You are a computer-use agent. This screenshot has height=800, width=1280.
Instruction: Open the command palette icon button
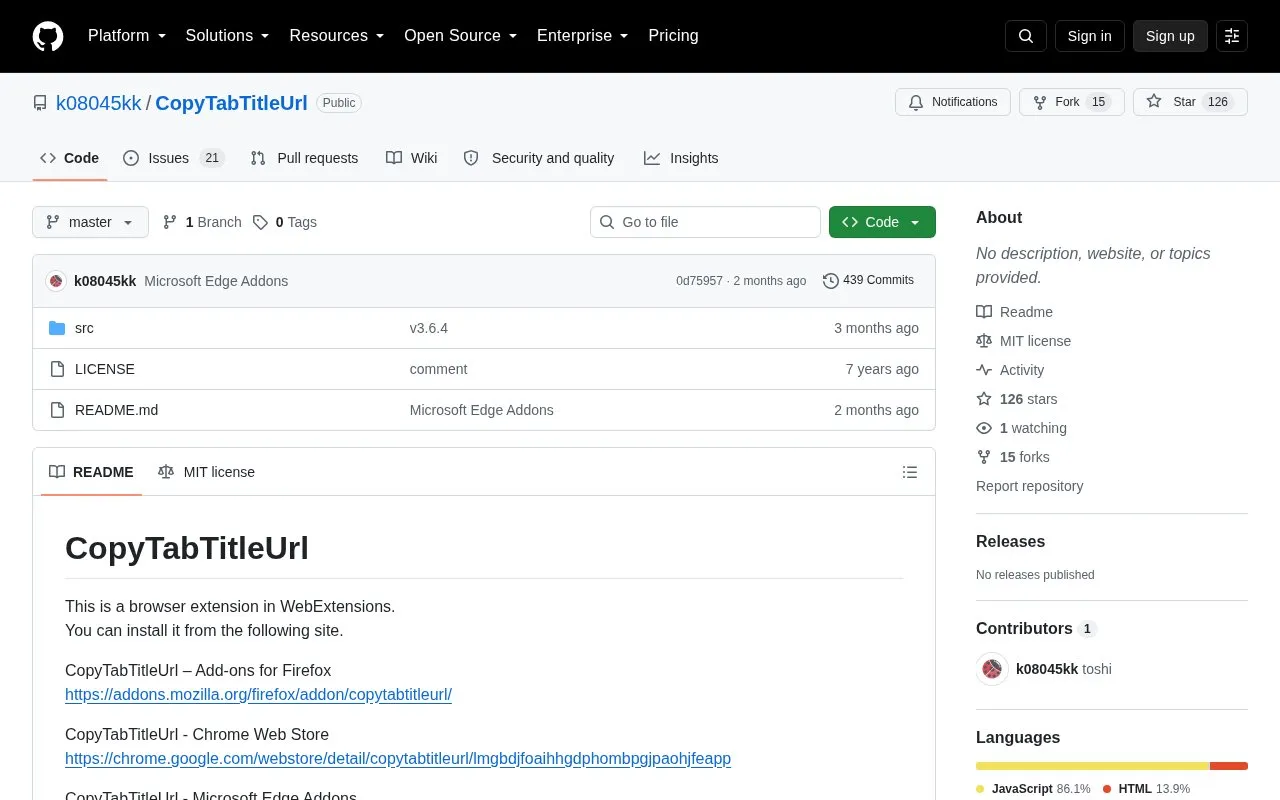point(1232,36)
